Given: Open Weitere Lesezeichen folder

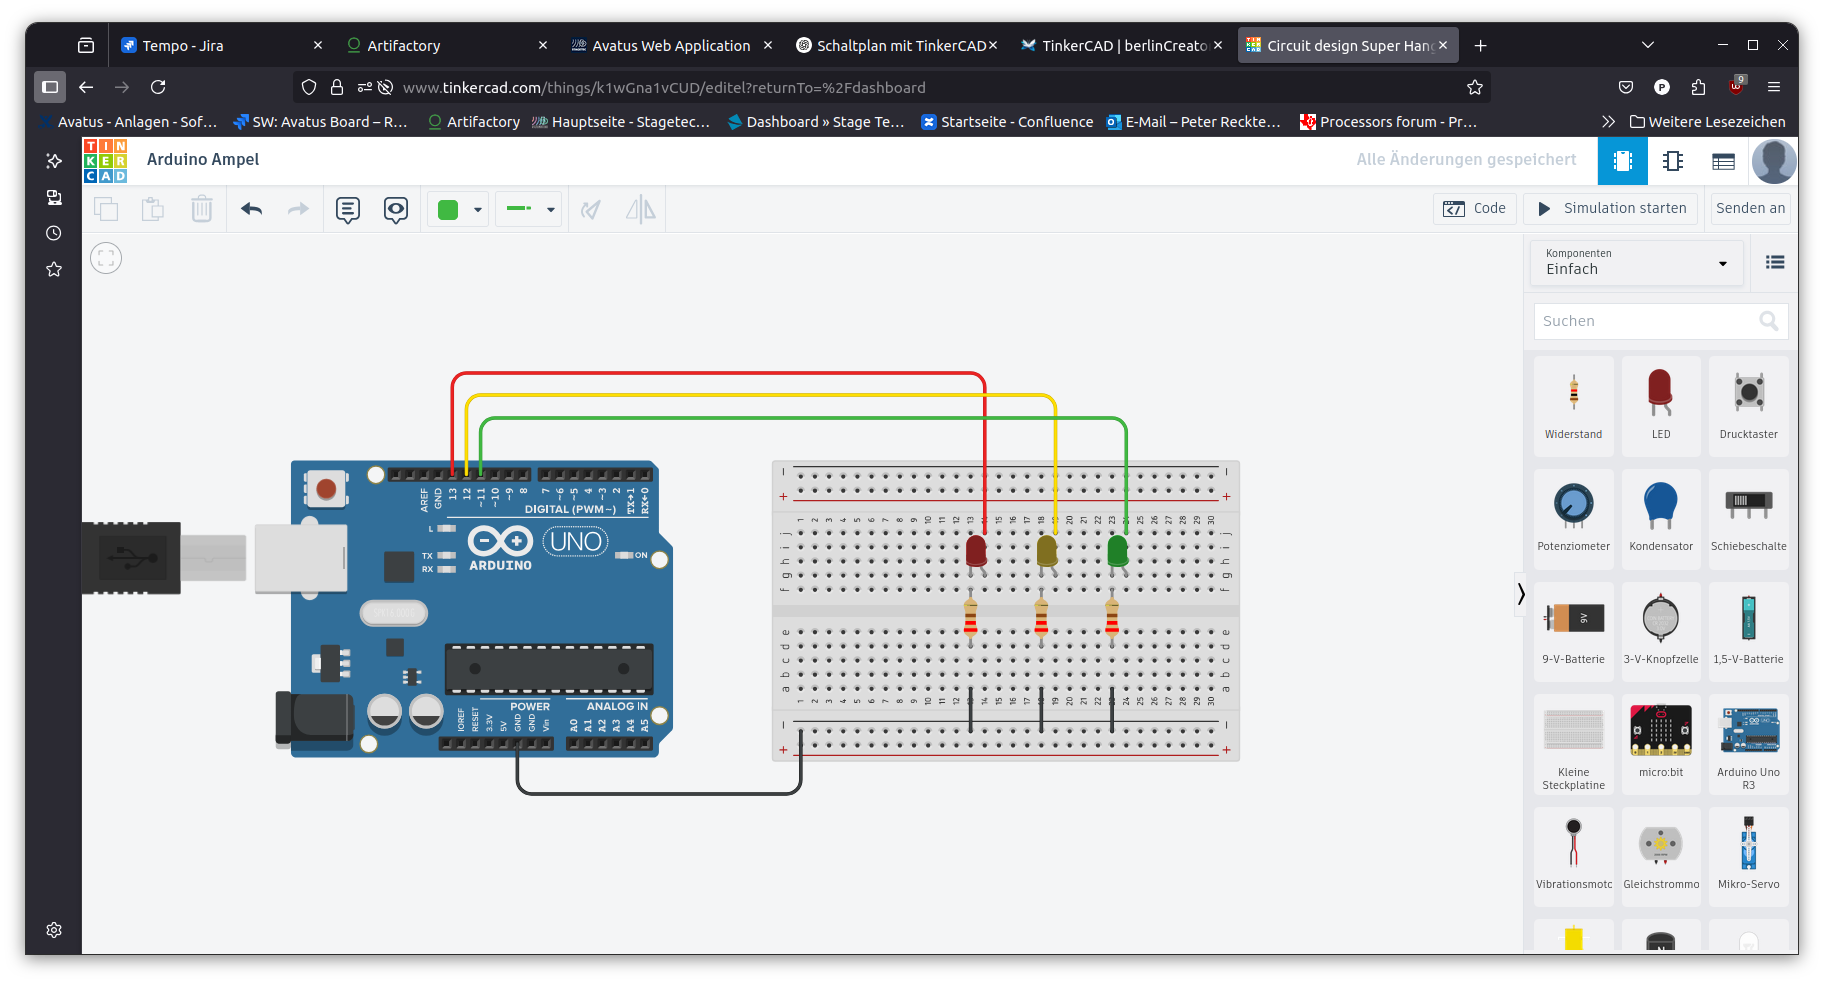Looking at the screenshot, I should (1707, 122).
